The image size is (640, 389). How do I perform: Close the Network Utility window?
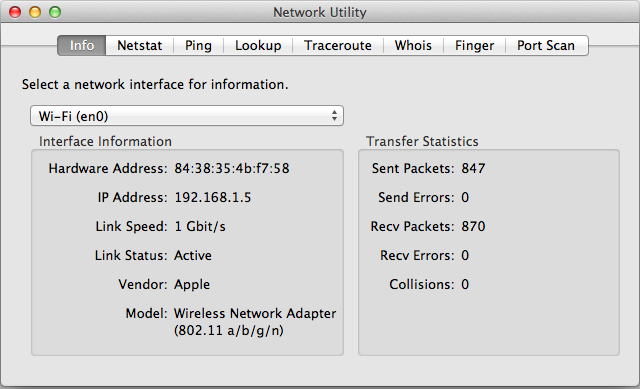tap(15, 12)
